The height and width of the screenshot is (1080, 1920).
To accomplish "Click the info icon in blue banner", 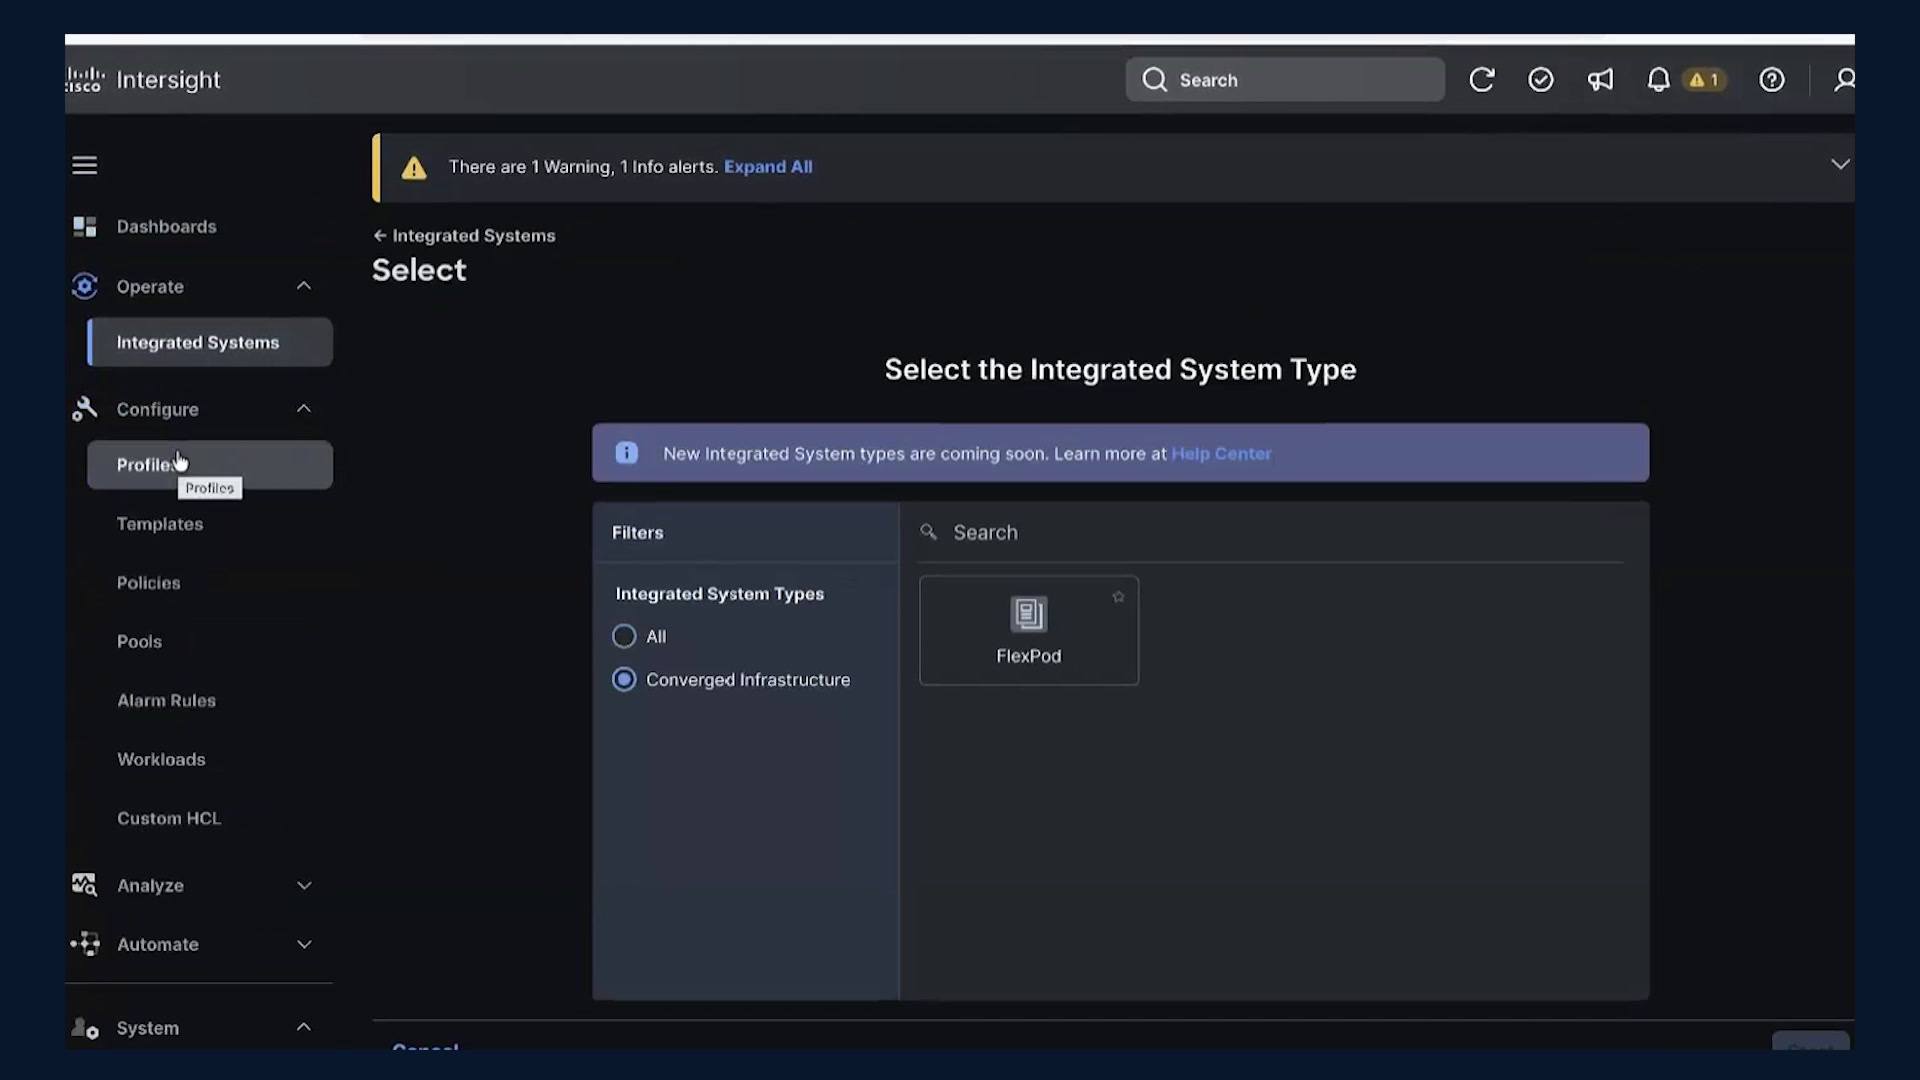I will point(626,453).
